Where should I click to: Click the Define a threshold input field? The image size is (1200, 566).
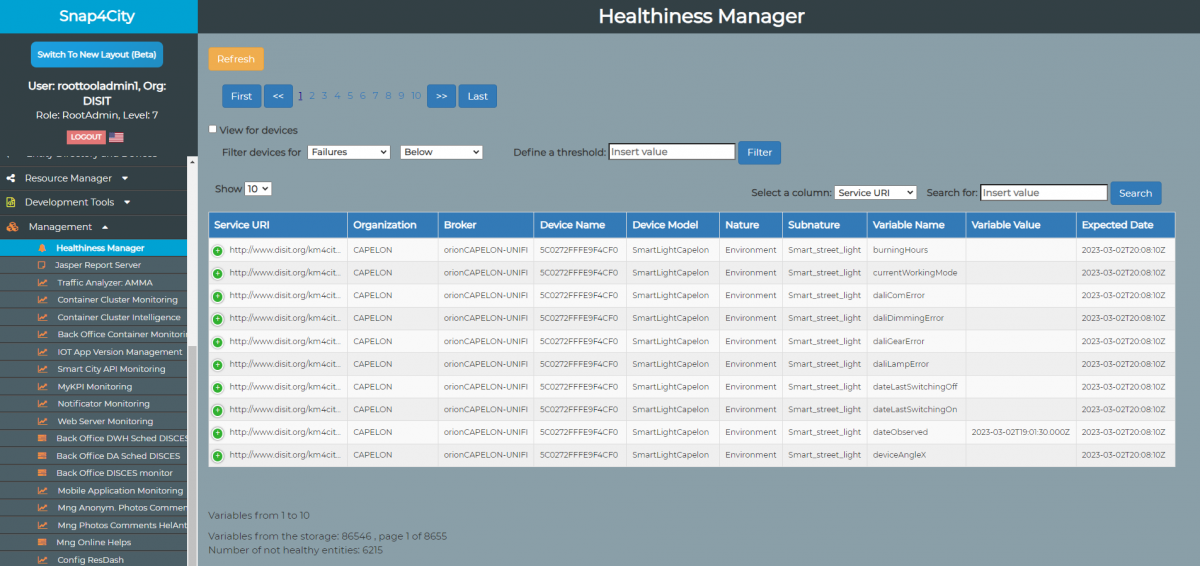pyautogui.click(x=671, y=152)
